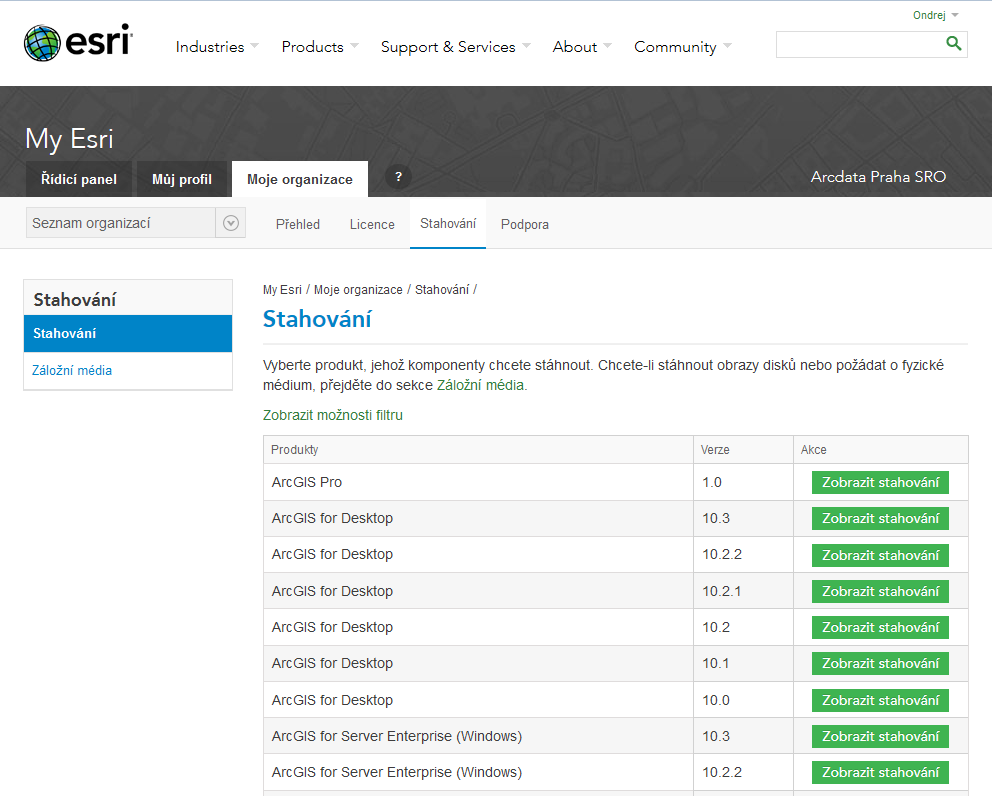Click the Arcdata Praha SRO organization name

click(x=878, y=177)
